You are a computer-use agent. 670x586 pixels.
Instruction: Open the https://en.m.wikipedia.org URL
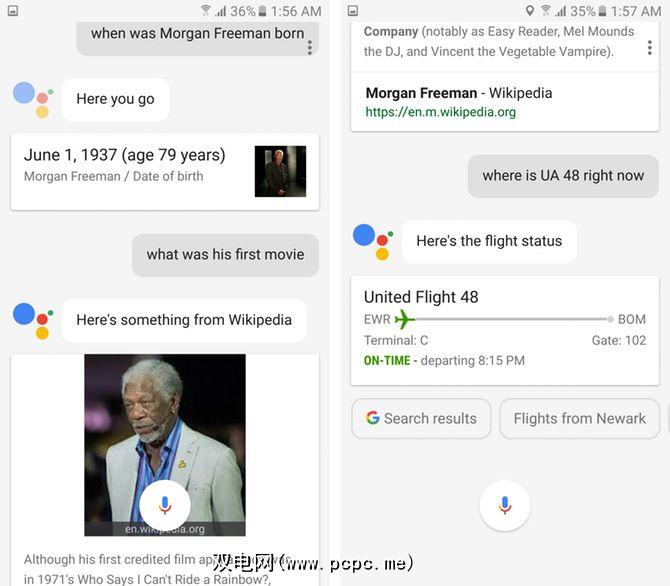tap(441, 112)
